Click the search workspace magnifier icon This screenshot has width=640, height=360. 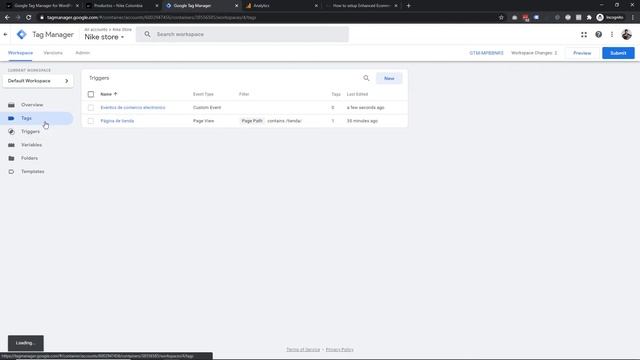[x=147, y=34]
